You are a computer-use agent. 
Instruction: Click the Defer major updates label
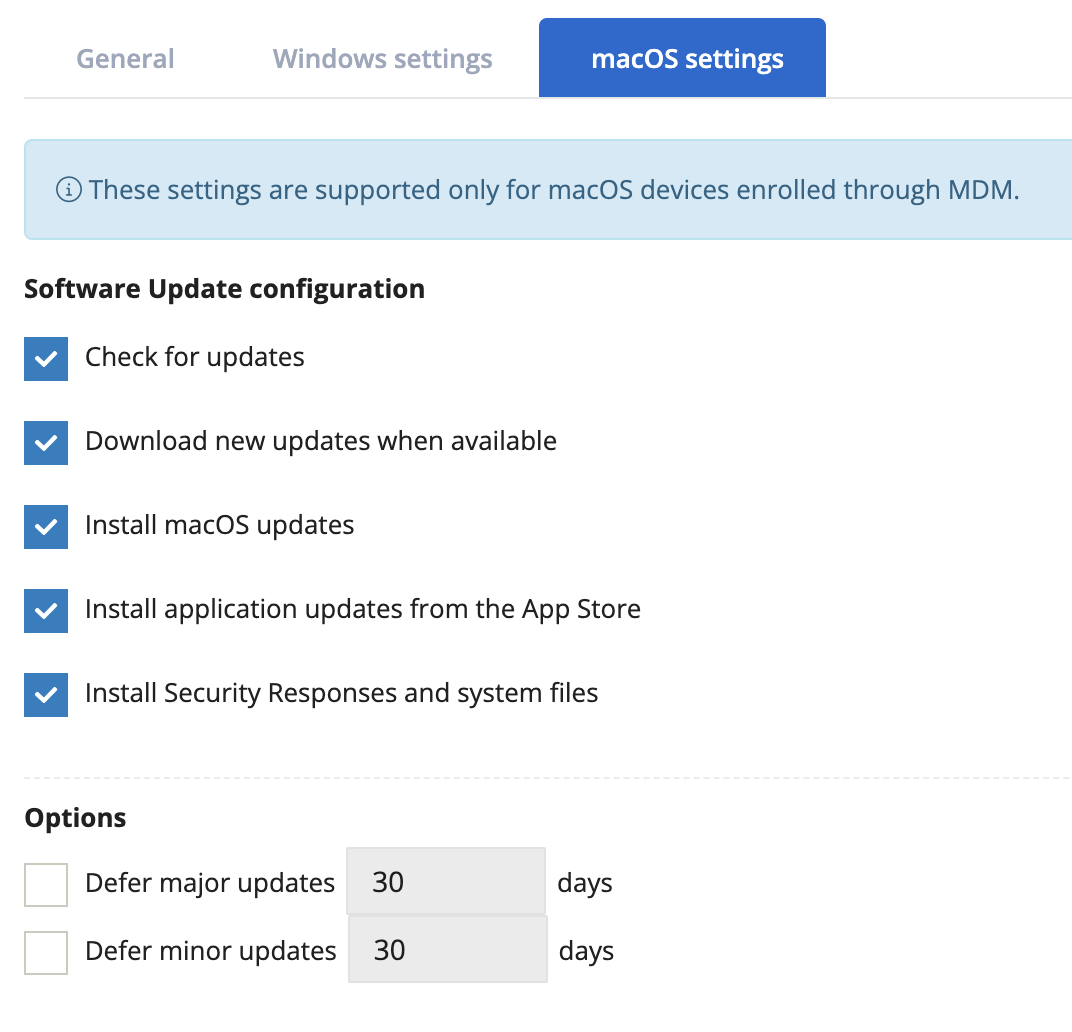pyautogui.click(x=210, y=883)
